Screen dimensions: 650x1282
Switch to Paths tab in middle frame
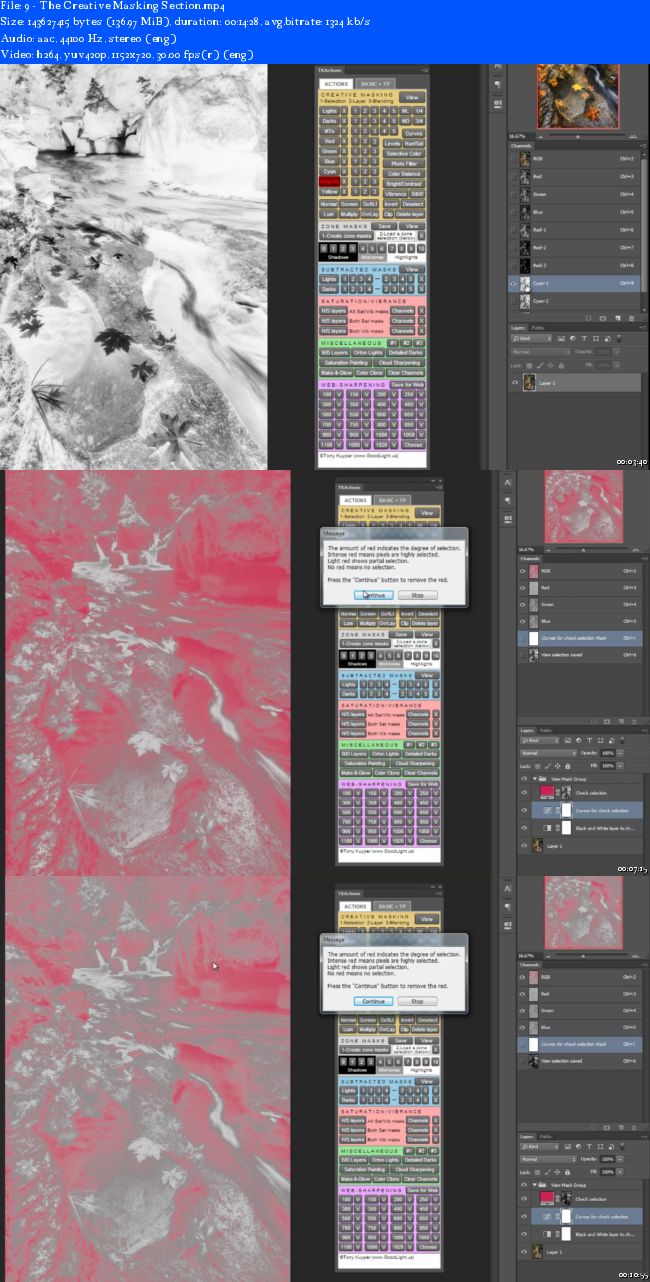coord(545,730)
